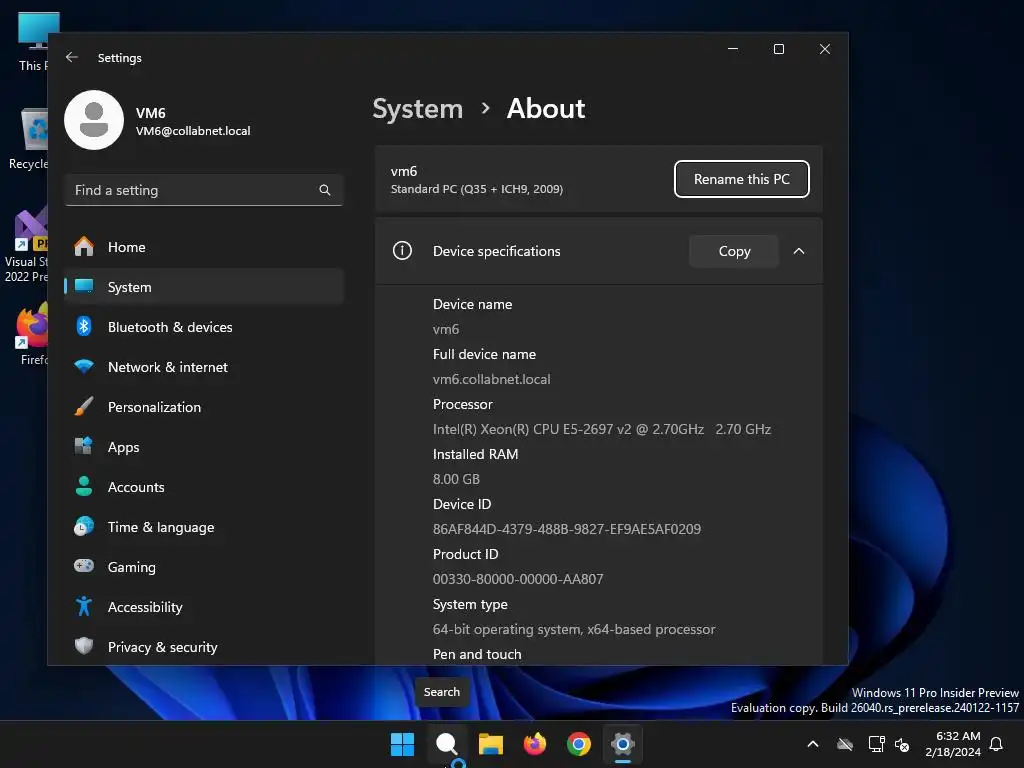The height and width of the screenshot is (768, 1024).
Task: Open the Windows Start menu
Action: (x=402, y=744)
